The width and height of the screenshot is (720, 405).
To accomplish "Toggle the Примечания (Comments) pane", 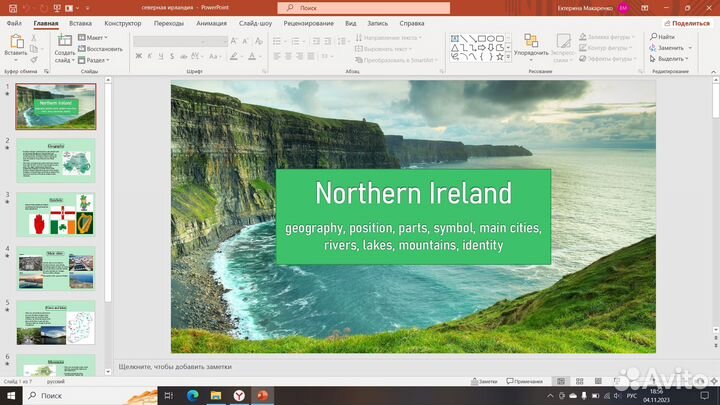I will coord(524,381).
